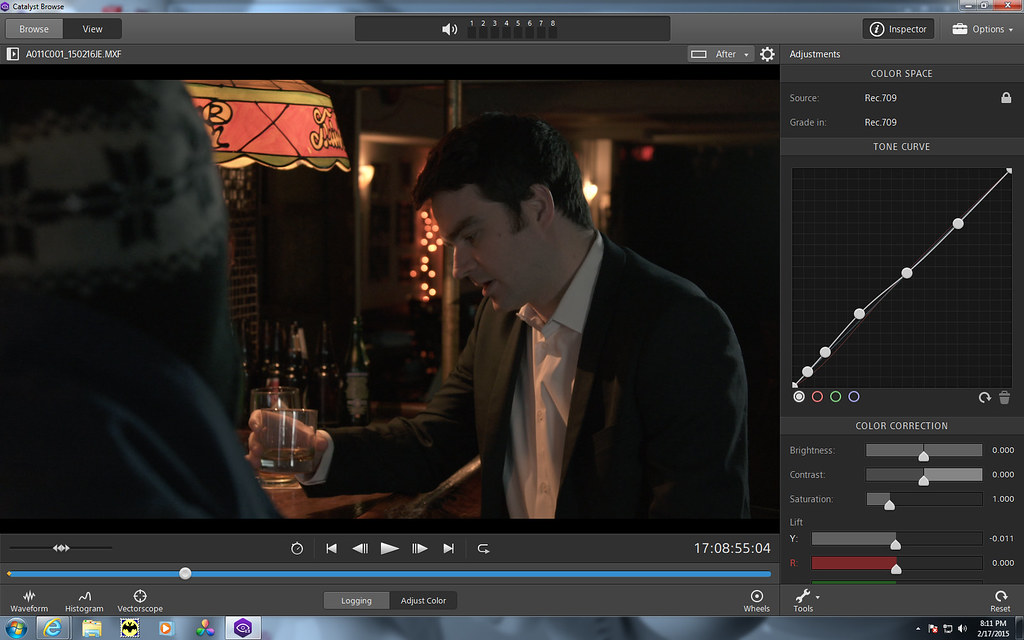Click the shuttle speed control handle
Image resolution: width=1024 pixels, height=640 pixels.
click(x=61, y=548)
